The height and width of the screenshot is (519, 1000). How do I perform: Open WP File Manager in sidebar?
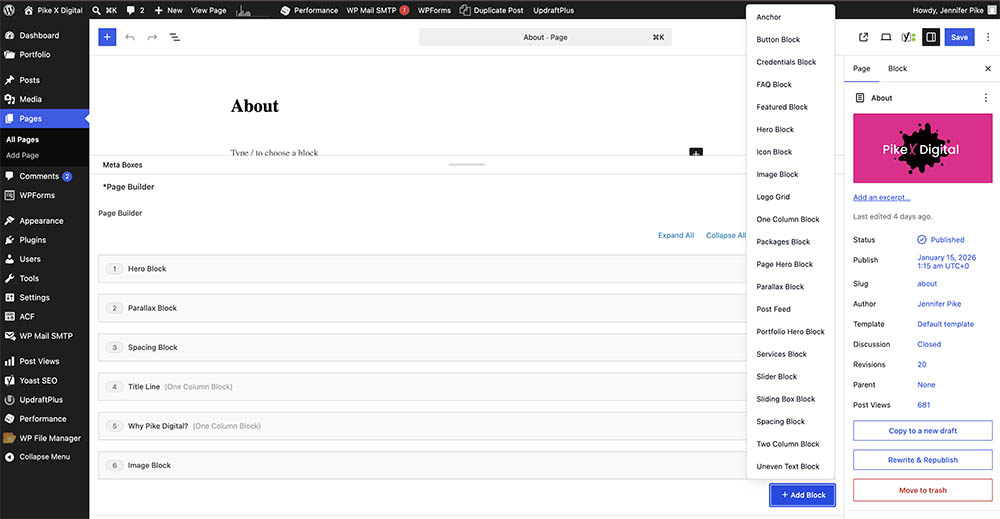pyautogui.click(x=50, y=438)
